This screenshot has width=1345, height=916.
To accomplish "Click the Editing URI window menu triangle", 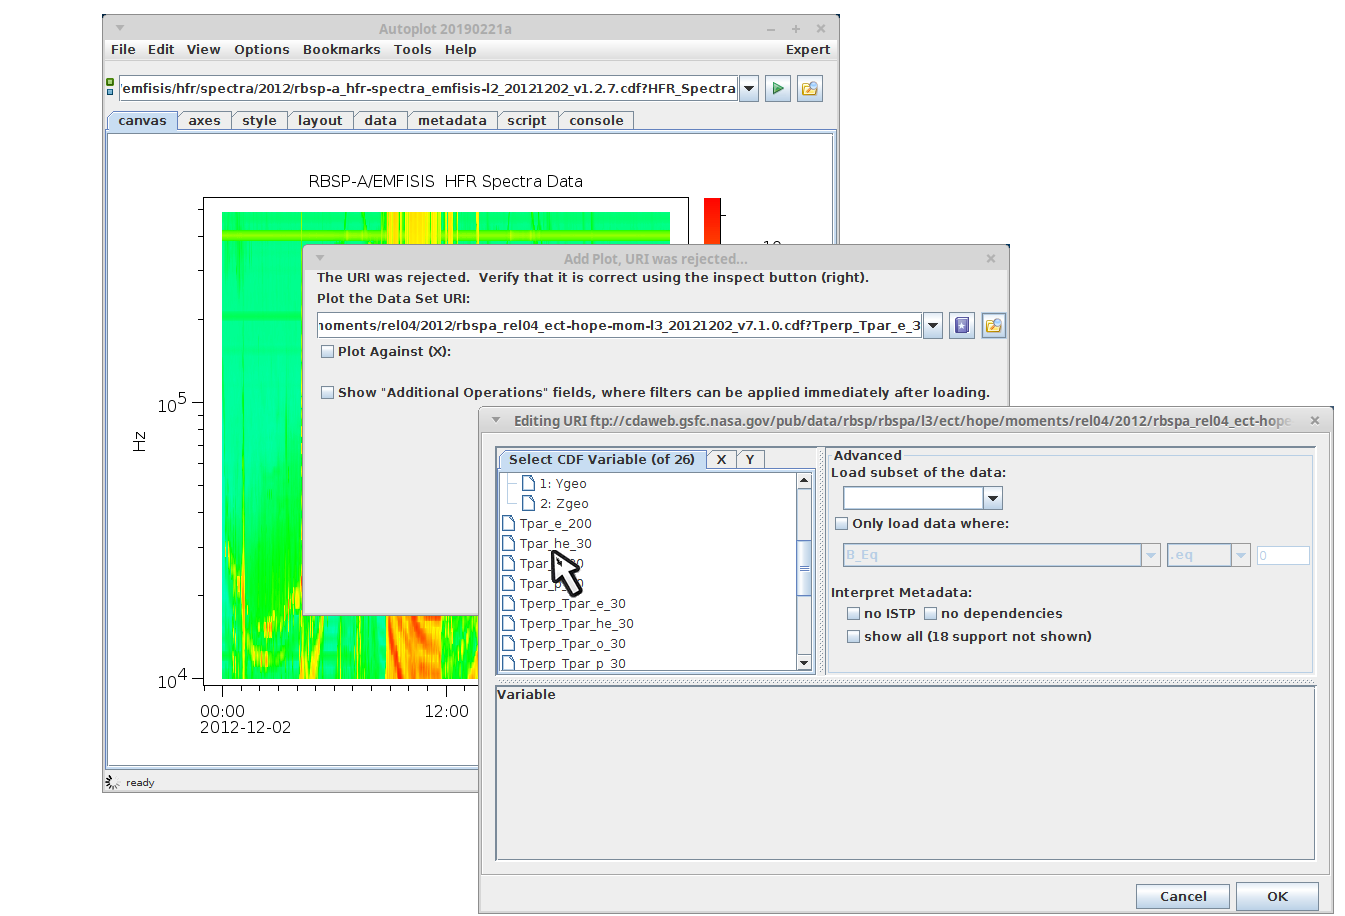I will 496,420.
